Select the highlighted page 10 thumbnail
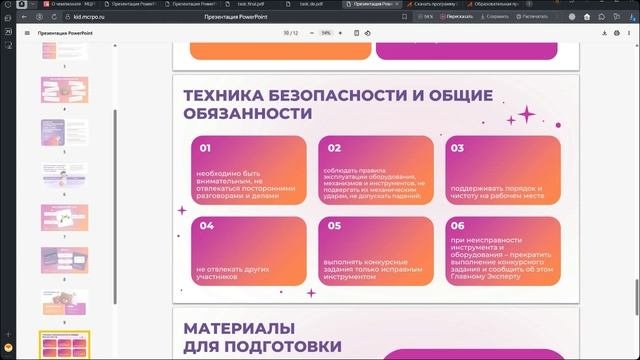This screenshot has height=360, width=640. 64,345
